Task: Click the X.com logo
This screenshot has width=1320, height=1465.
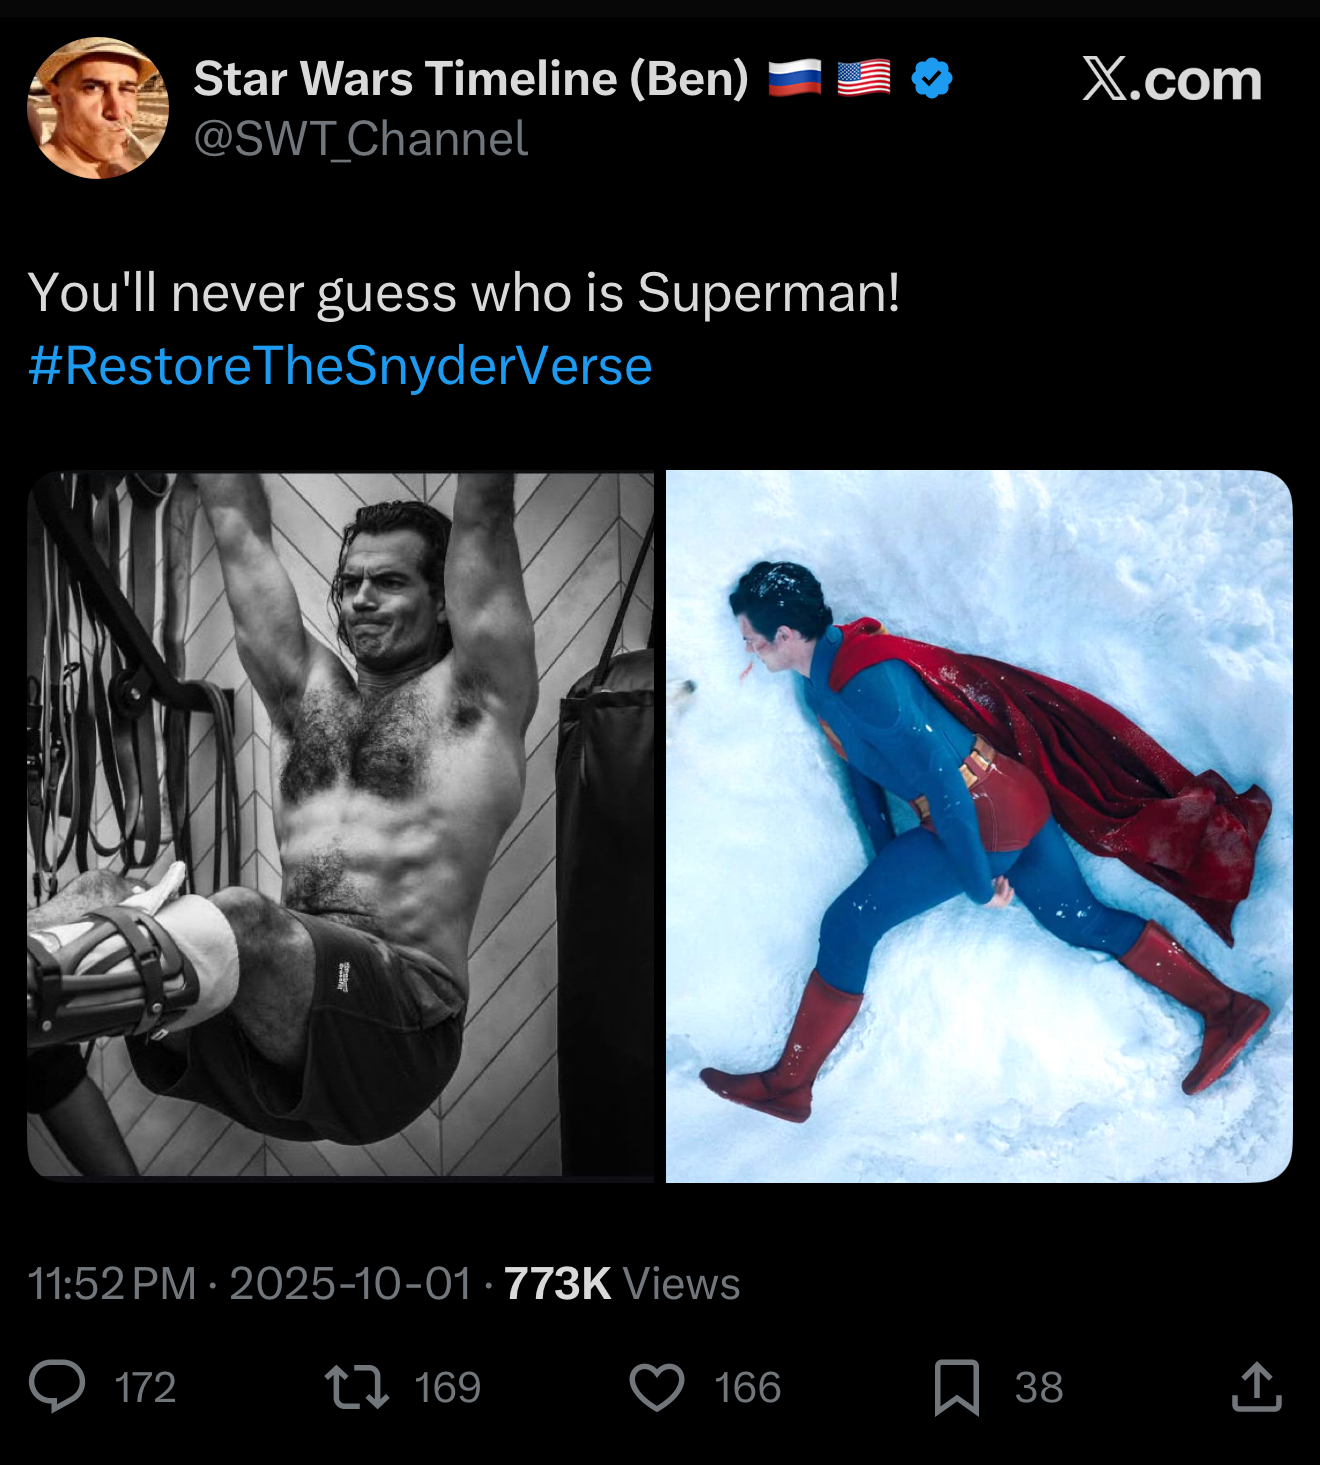Action: [x=1171, y=79]
